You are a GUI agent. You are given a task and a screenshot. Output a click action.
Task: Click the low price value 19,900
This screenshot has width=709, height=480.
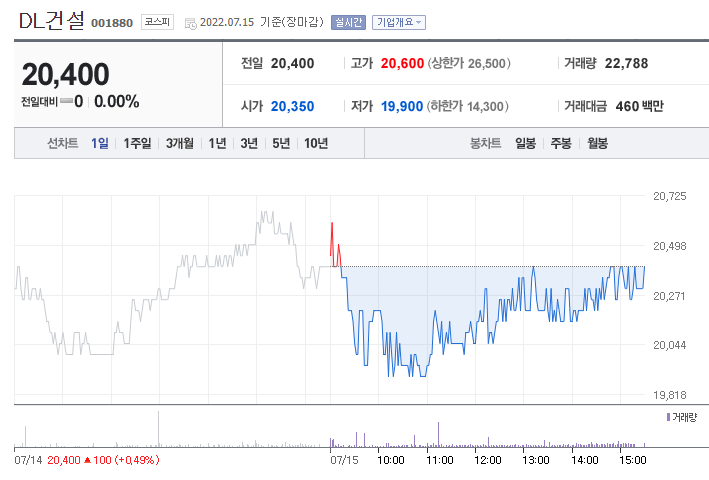402,106
